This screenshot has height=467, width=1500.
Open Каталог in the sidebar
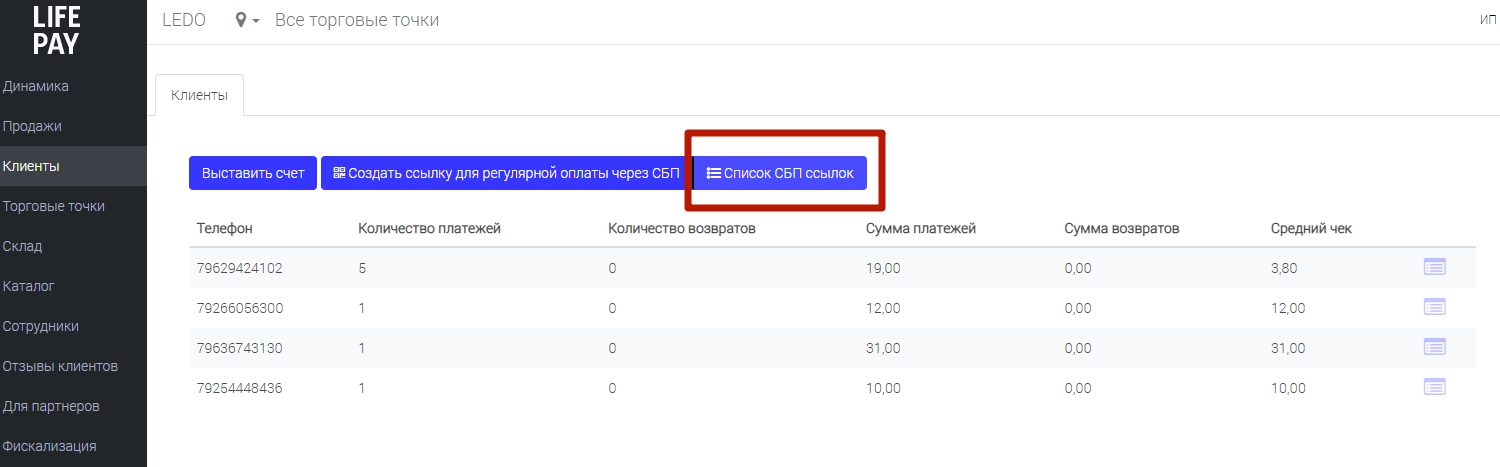28,286
